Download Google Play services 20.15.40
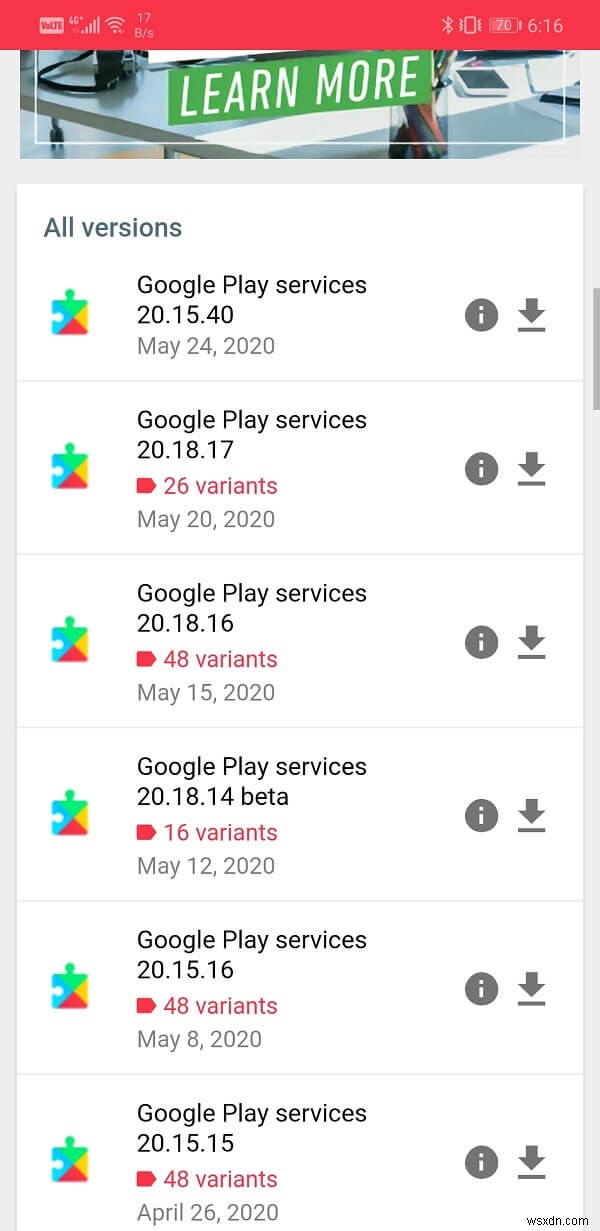Screen dimensions: 600x1231 531,316
